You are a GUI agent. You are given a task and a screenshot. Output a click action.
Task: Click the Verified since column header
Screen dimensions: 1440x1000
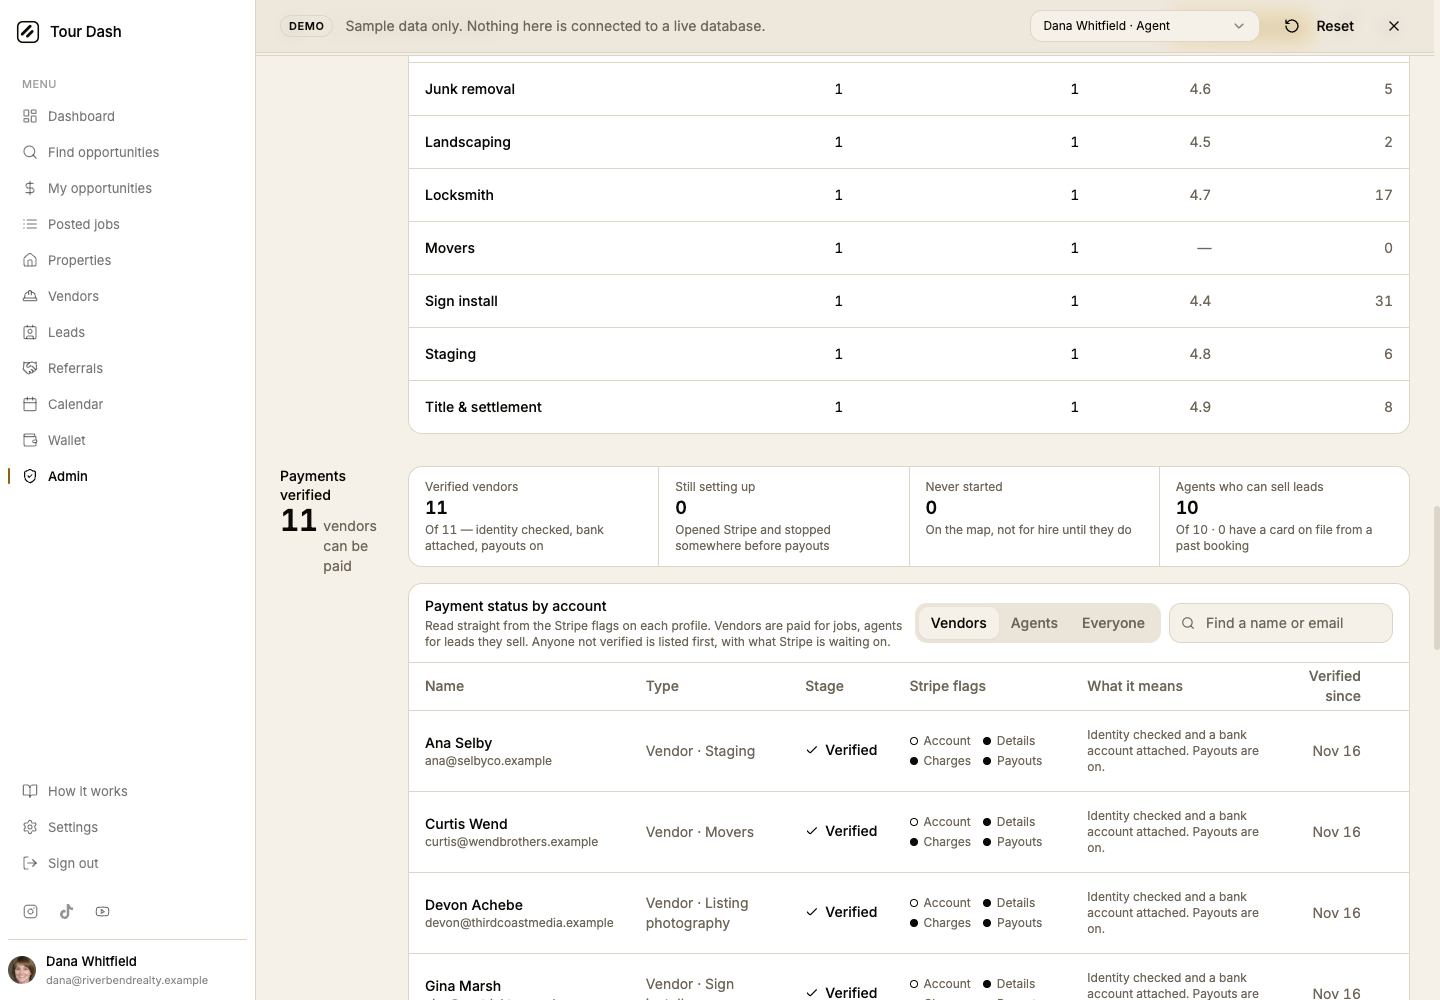click(1335, 686)
